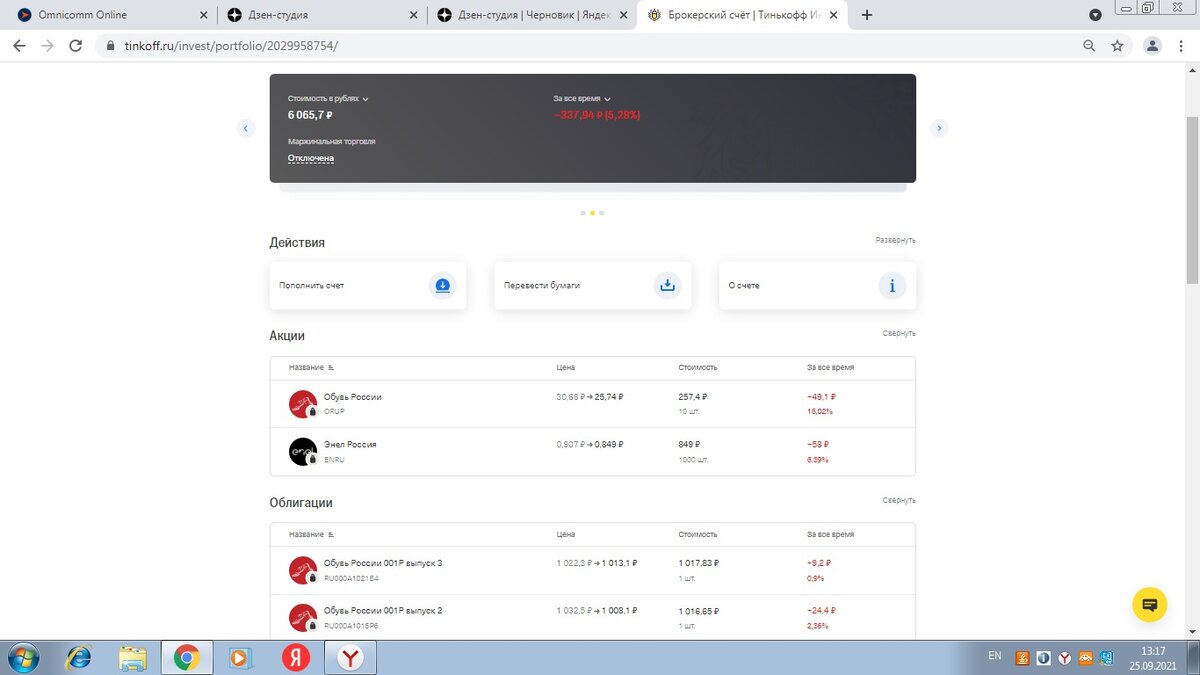
Task: Reload the Tinkoff portfolio page
Action: pyautogui.click(x=75, y=46)
